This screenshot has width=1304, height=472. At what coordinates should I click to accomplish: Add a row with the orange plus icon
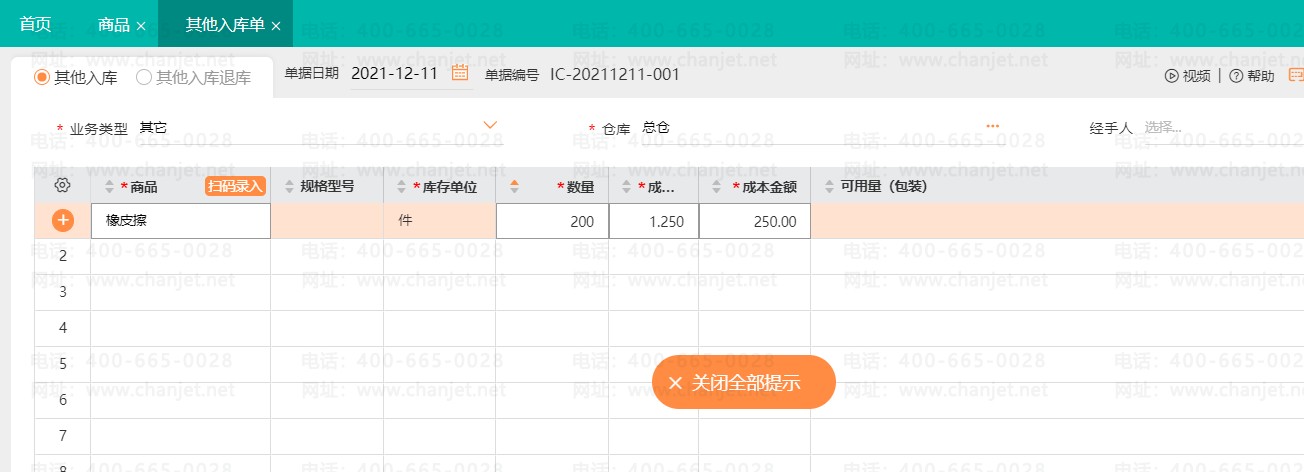pyautogui.click(x=63, y=221)
